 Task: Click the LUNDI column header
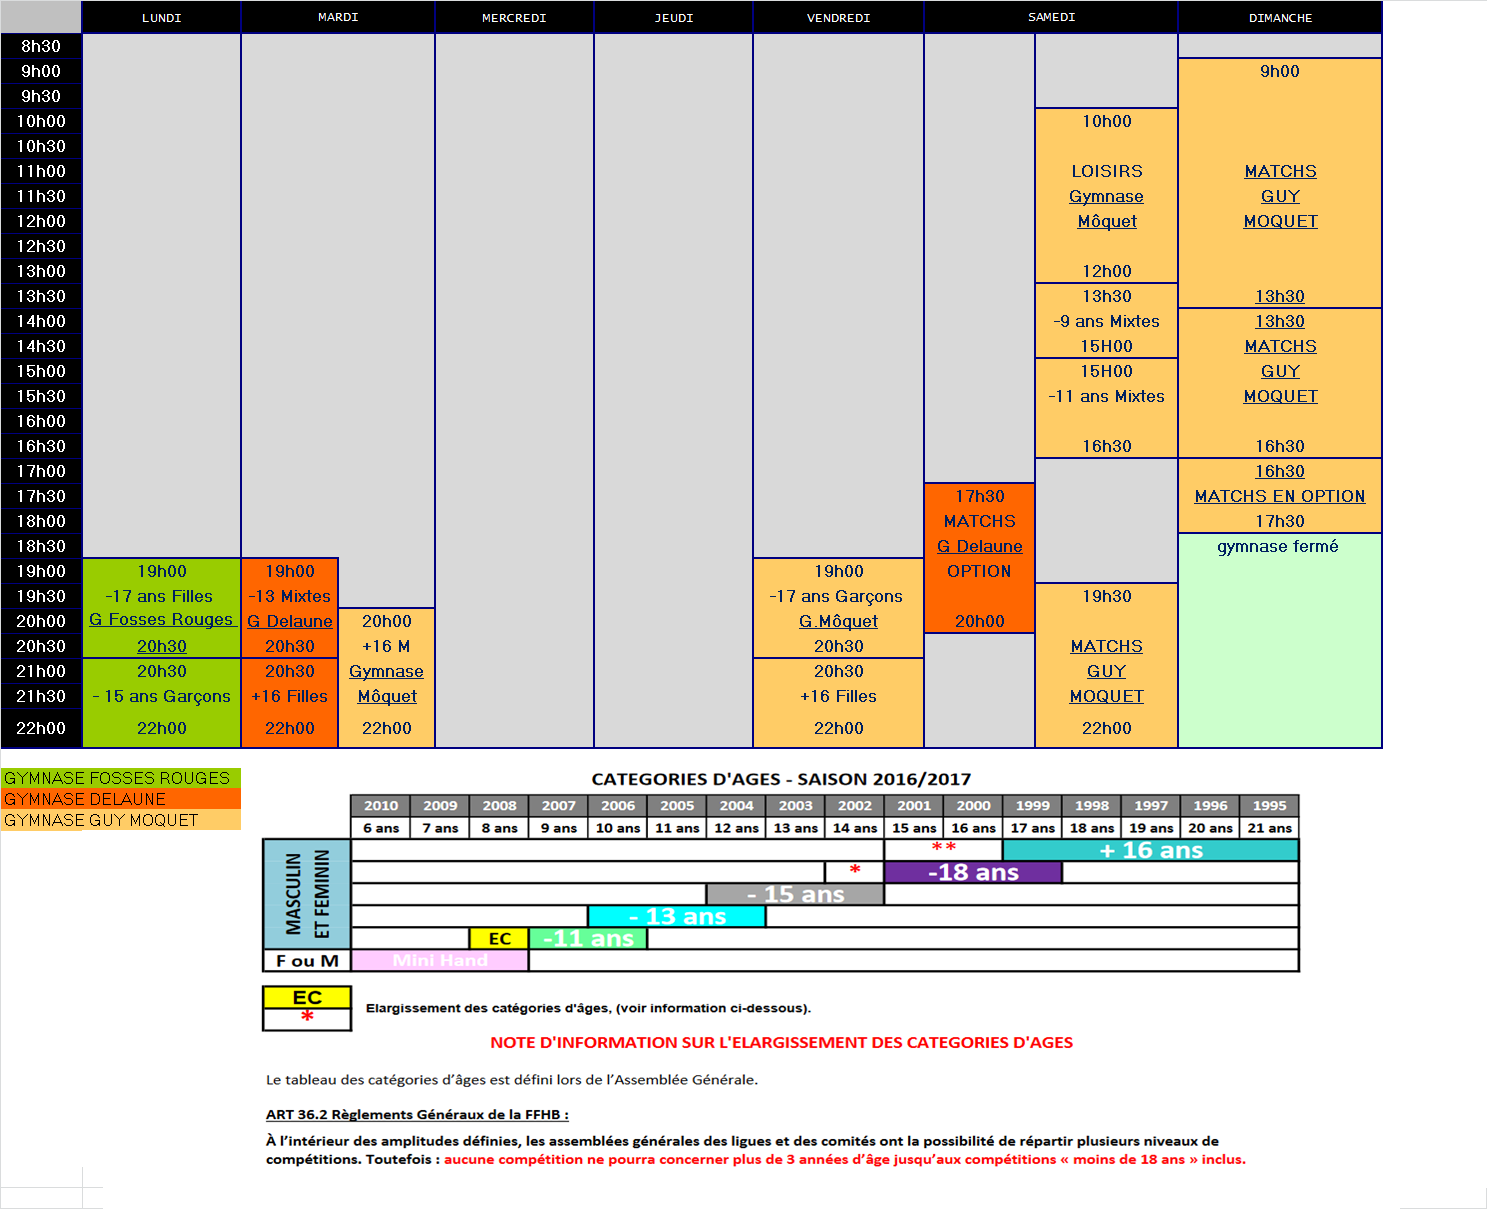click(161, 18)
